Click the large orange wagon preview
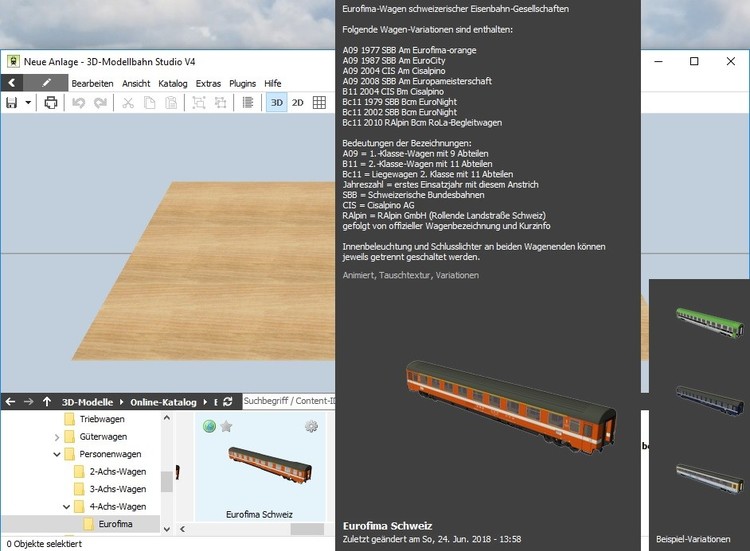Viewport: 750px width, 551px height. (511, 406)
